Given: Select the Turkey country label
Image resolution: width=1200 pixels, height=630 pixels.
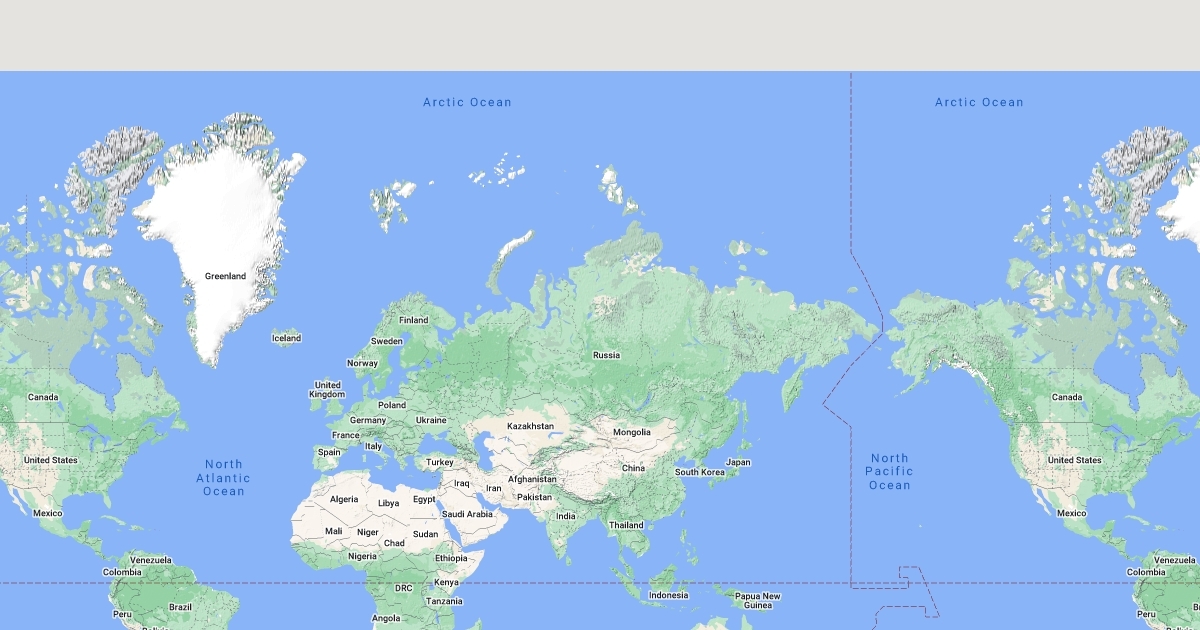Looking at the screenshot, I should [x=440, y=462].
